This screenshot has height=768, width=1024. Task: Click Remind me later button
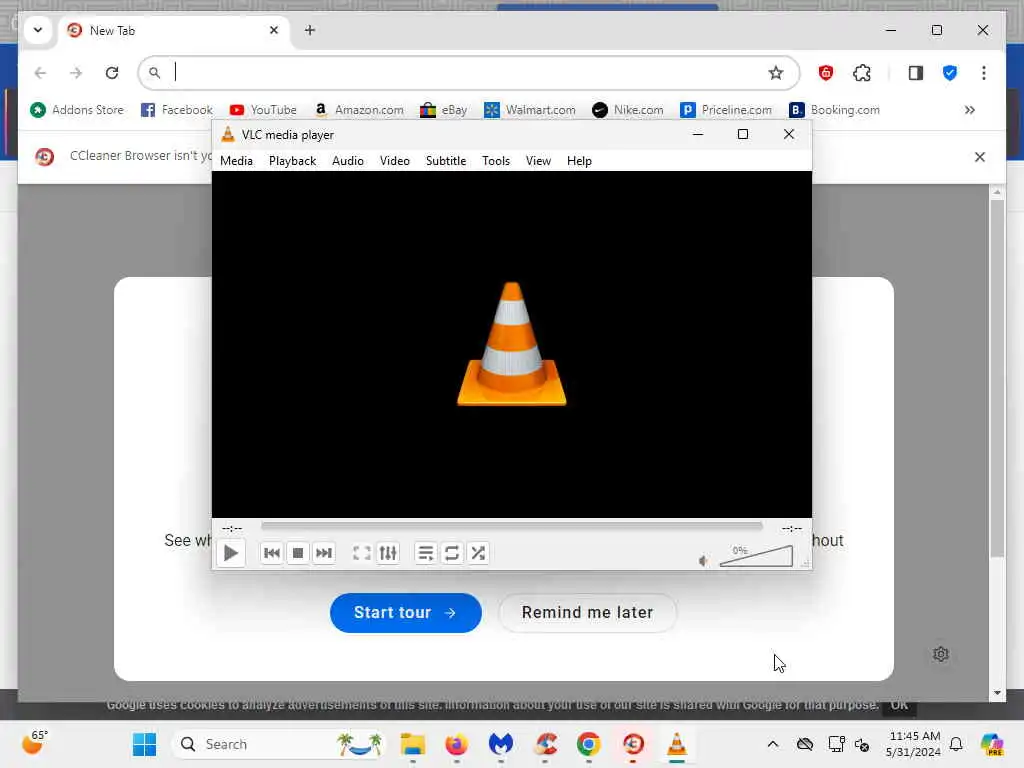point(587,613)
